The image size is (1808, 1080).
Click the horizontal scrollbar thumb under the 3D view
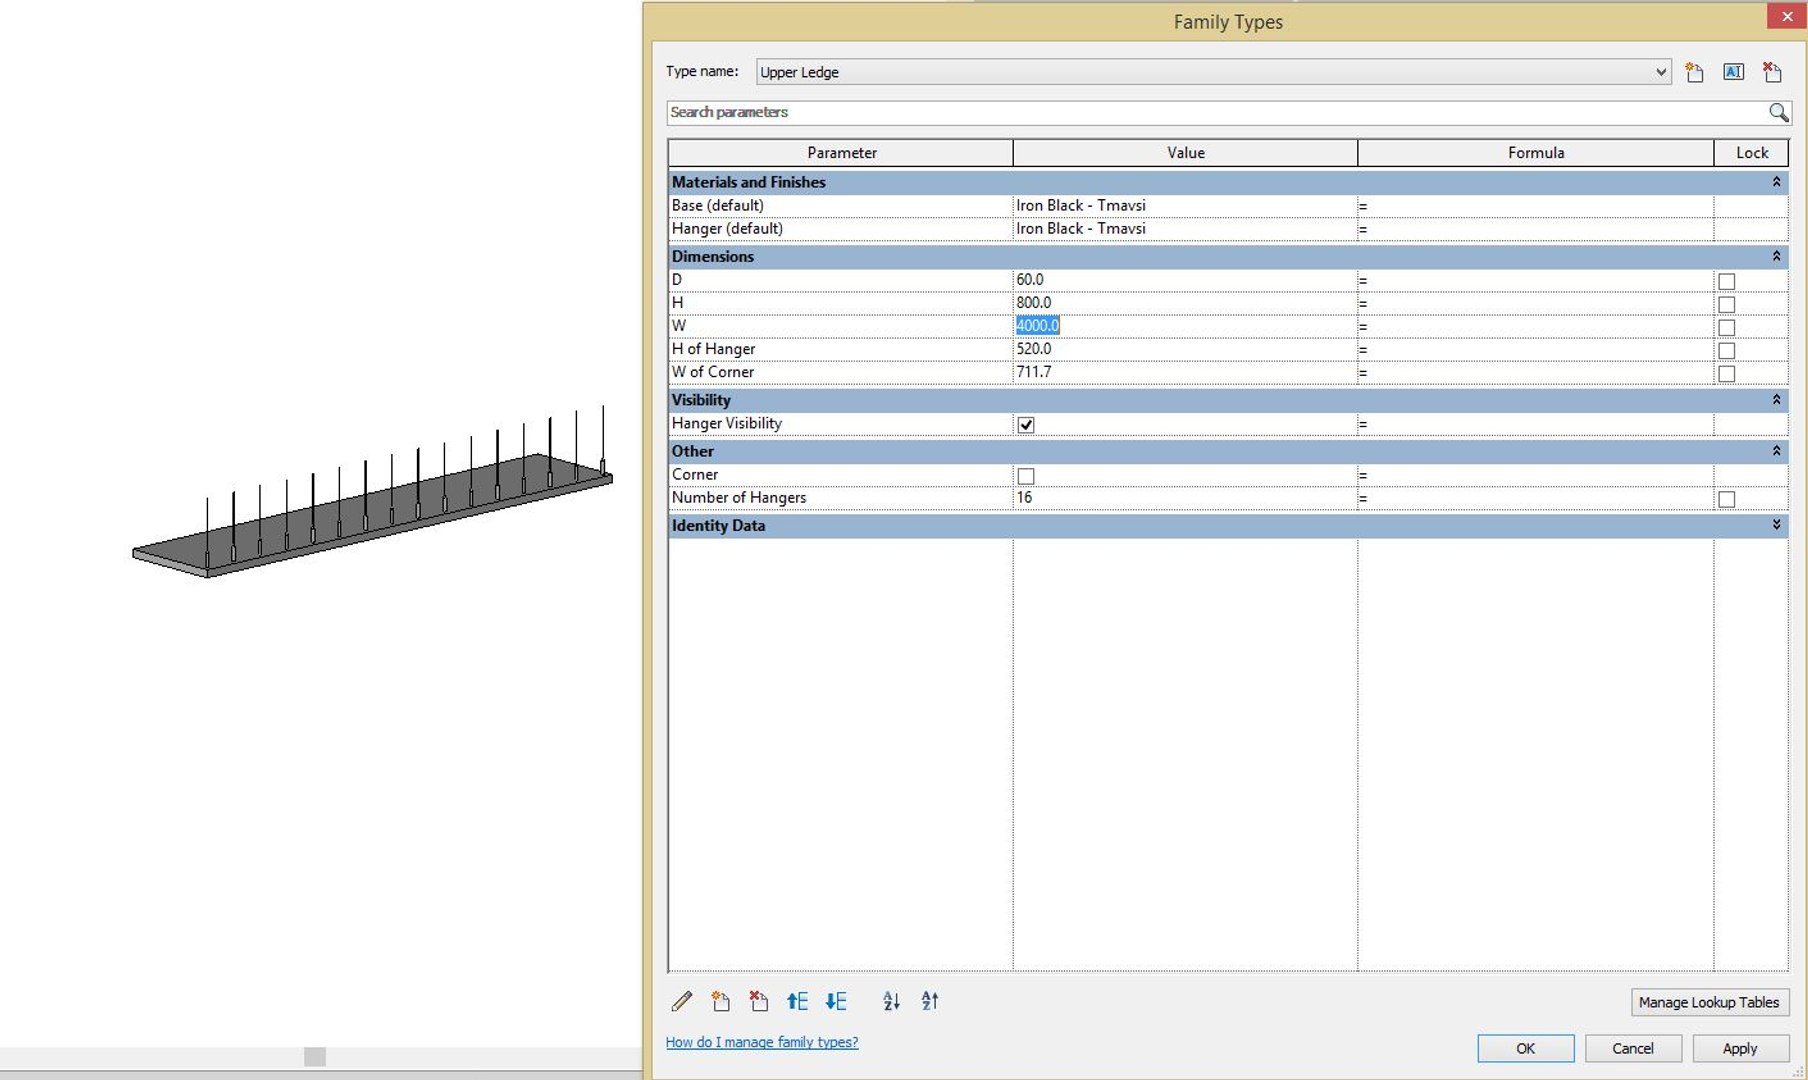[x=315, y=1057]
